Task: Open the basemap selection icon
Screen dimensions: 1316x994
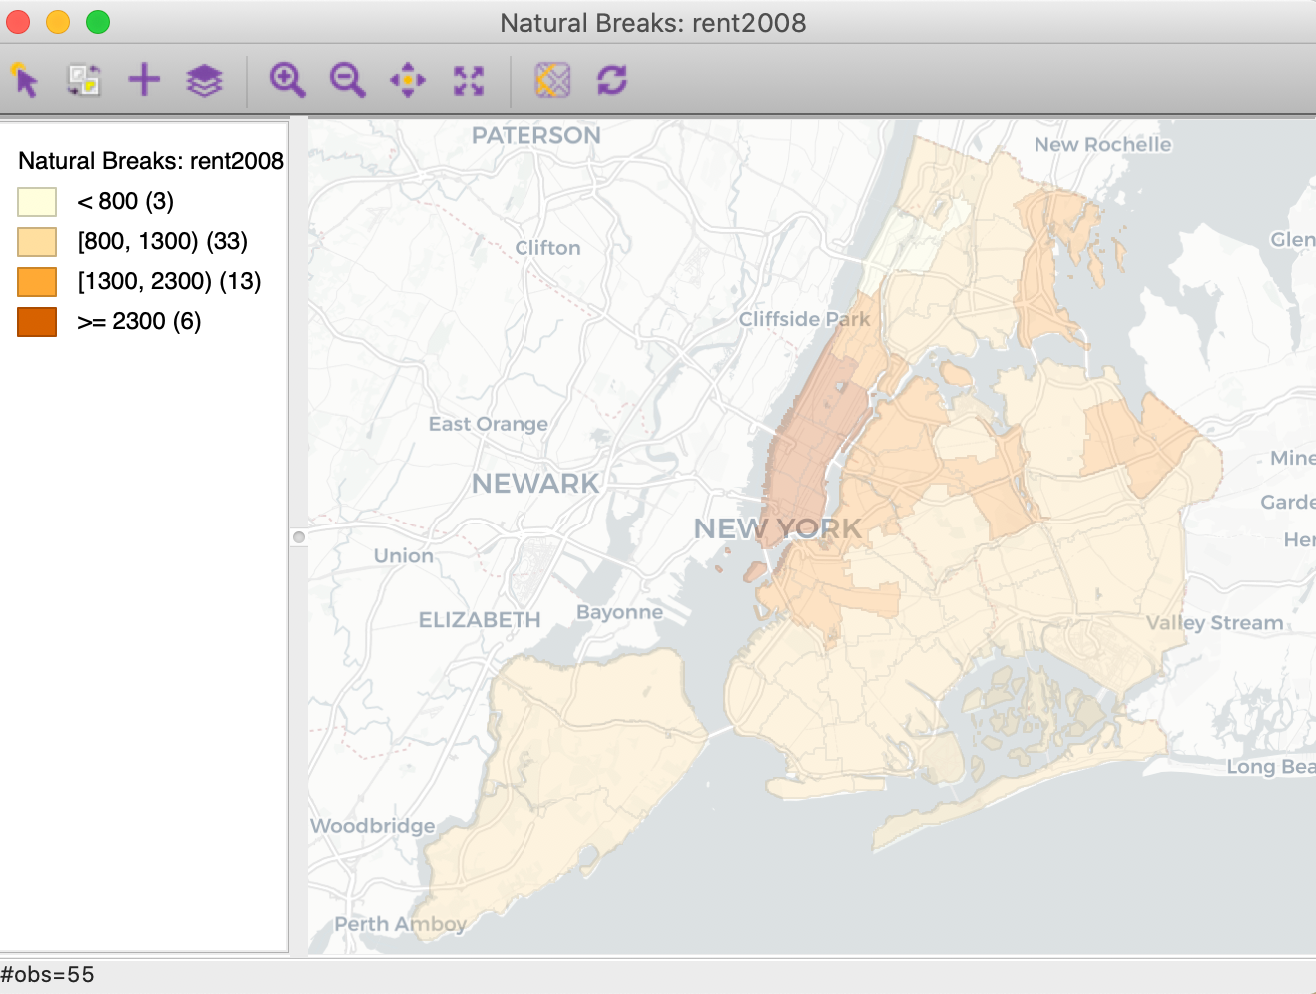Action: (x=552, y=80)
